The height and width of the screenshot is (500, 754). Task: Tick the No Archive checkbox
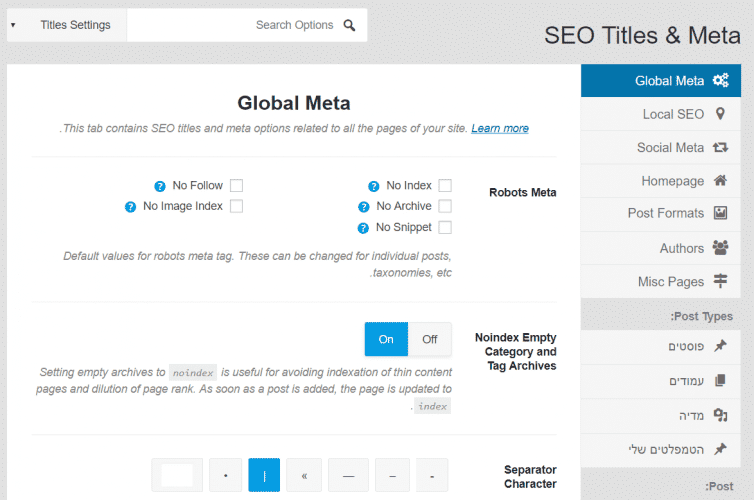[x=445, y=206]
